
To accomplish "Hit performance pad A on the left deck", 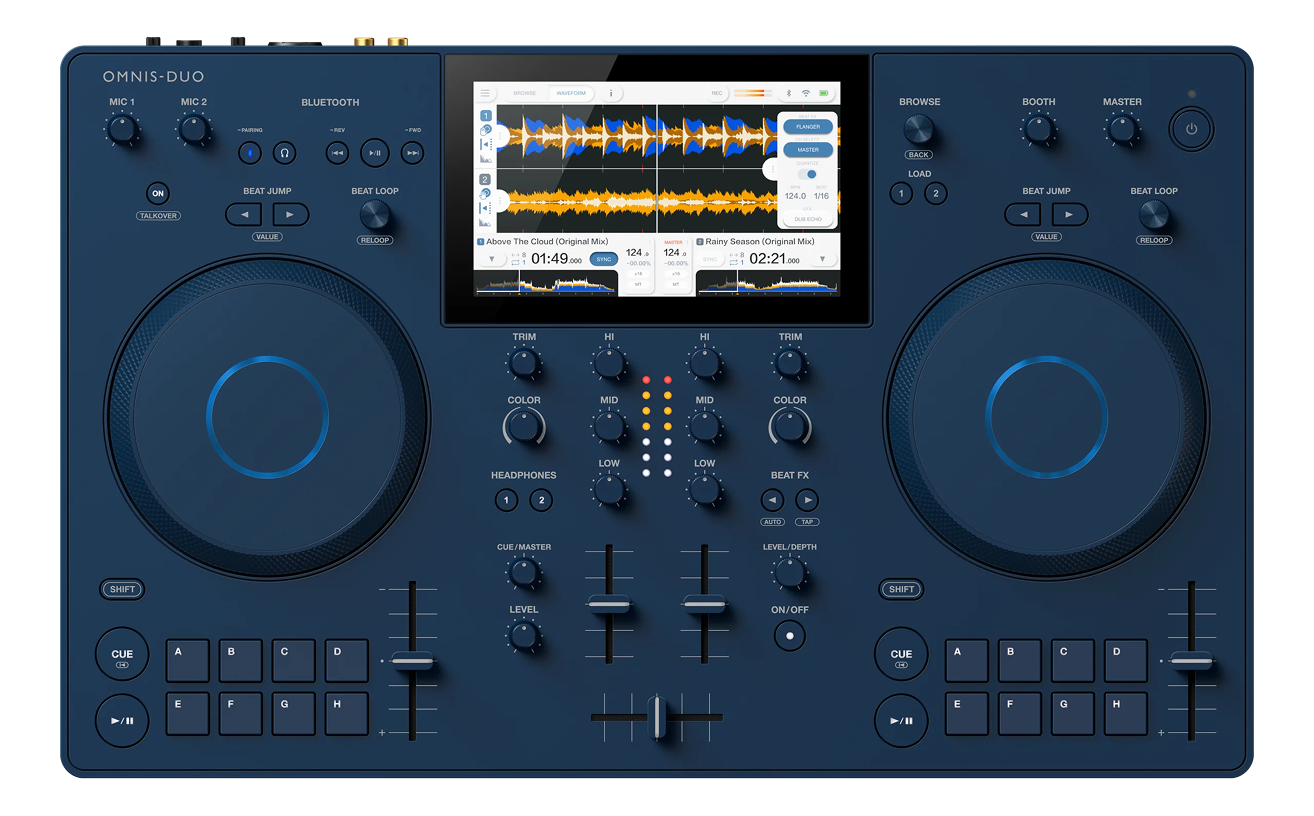I will pyautogui.click(x=188, y=661).
